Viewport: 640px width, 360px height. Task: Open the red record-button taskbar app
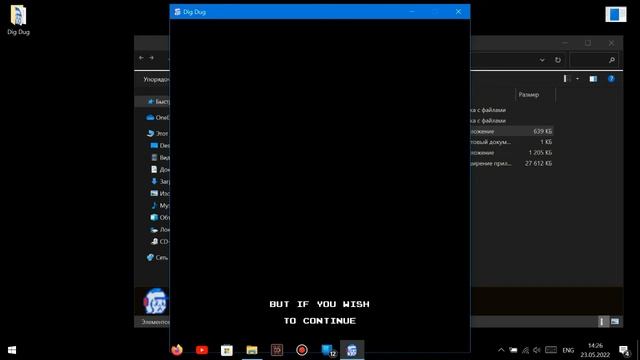pyautogui.click(x=302, y=350)
